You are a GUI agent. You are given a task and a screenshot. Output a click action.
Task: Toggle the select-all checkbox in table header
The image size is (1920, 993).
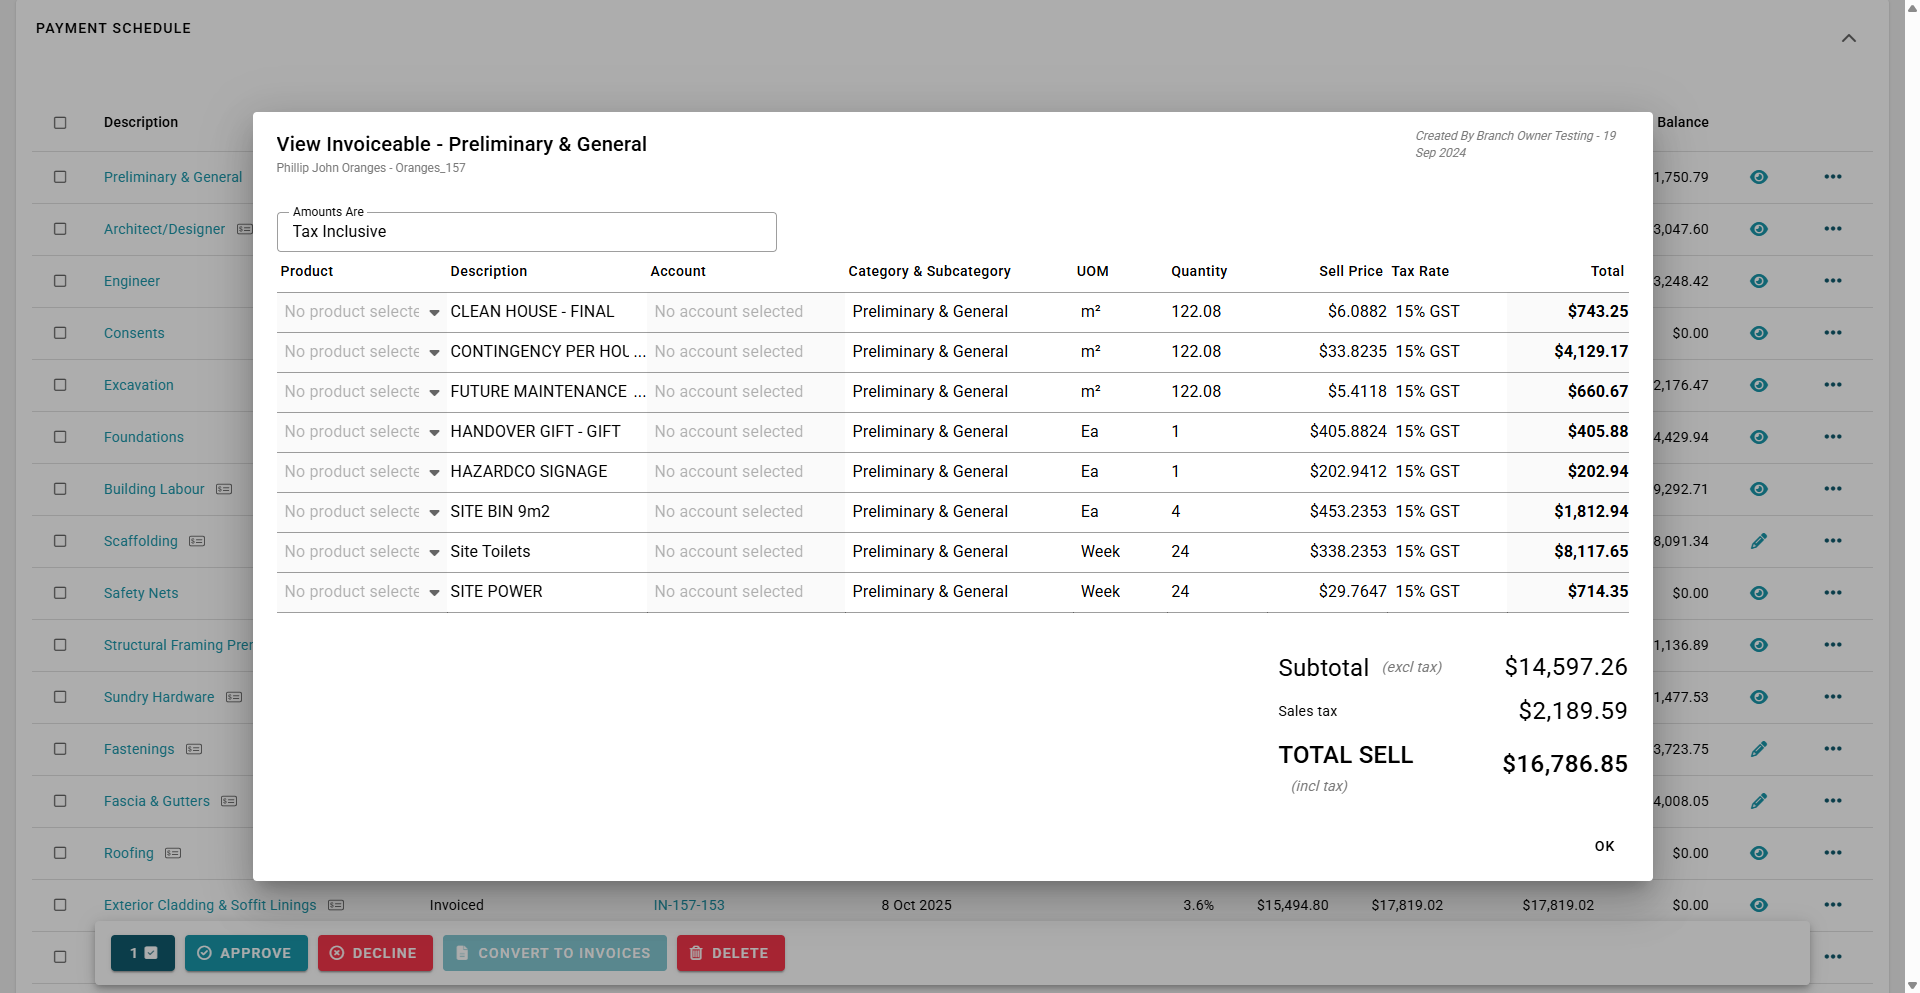pyautogui.click(x=60, y=123)
